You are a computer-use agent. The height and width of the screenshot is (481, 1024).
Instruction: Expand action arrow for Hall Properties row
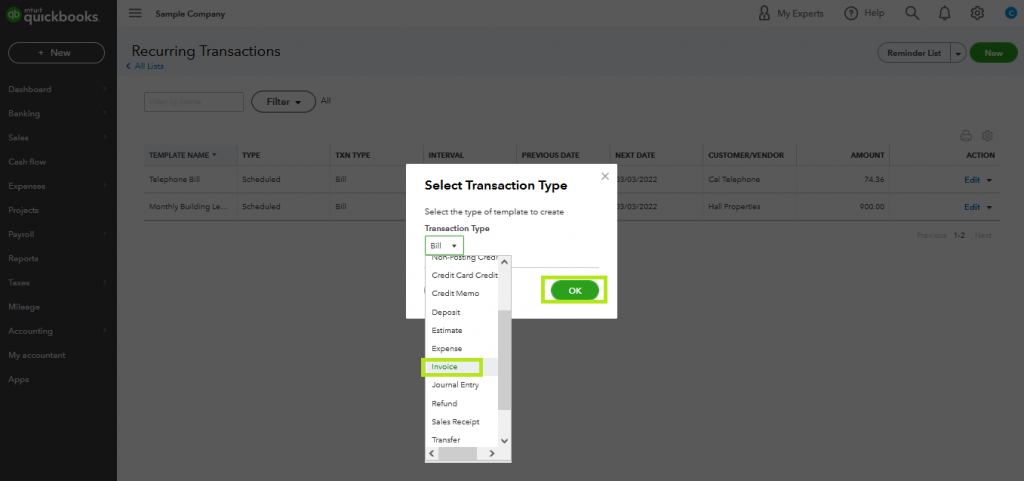pyautogui.click(x=989, y=208)
